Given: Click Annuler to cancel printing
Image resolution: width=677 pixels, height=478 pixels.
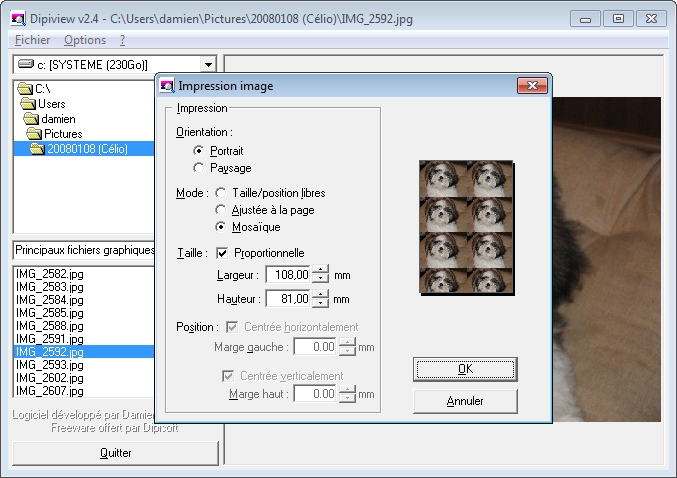Looking at the screenshot, I should click(x=465, y=401).
